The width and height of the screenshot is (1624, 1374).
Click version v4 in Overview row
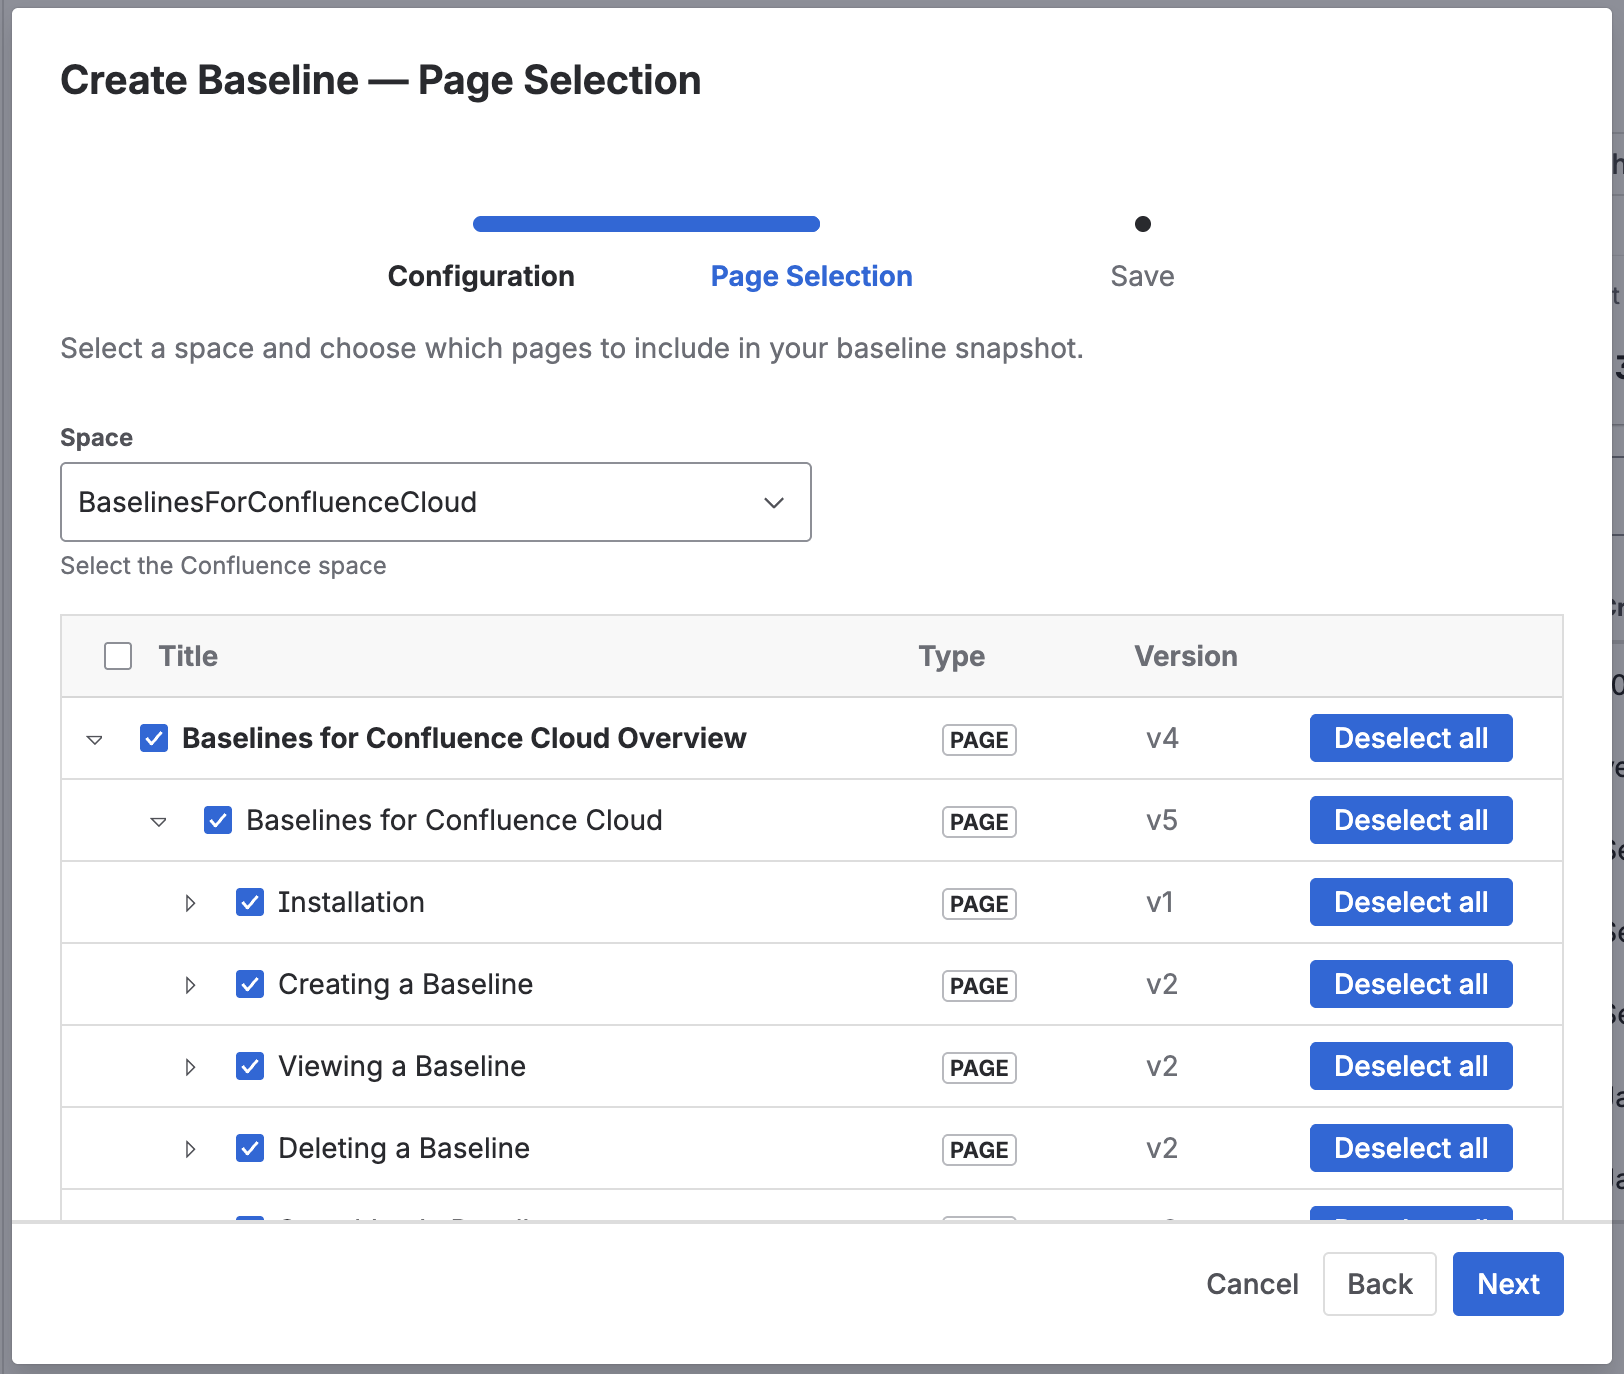pos(1162,739)
